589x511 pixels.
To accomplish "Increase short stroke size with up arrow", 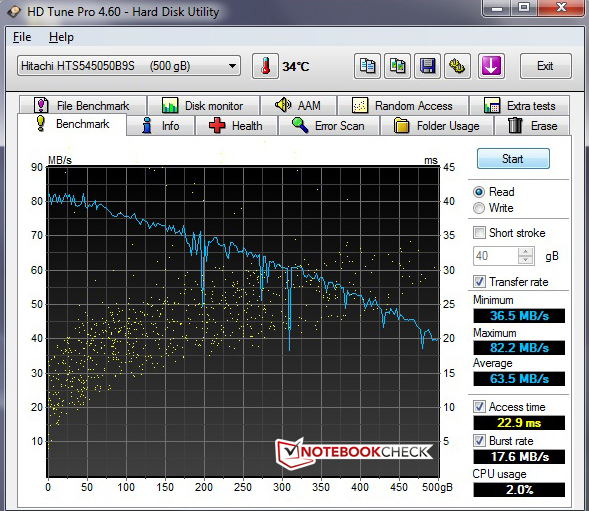I will [526, 251].
